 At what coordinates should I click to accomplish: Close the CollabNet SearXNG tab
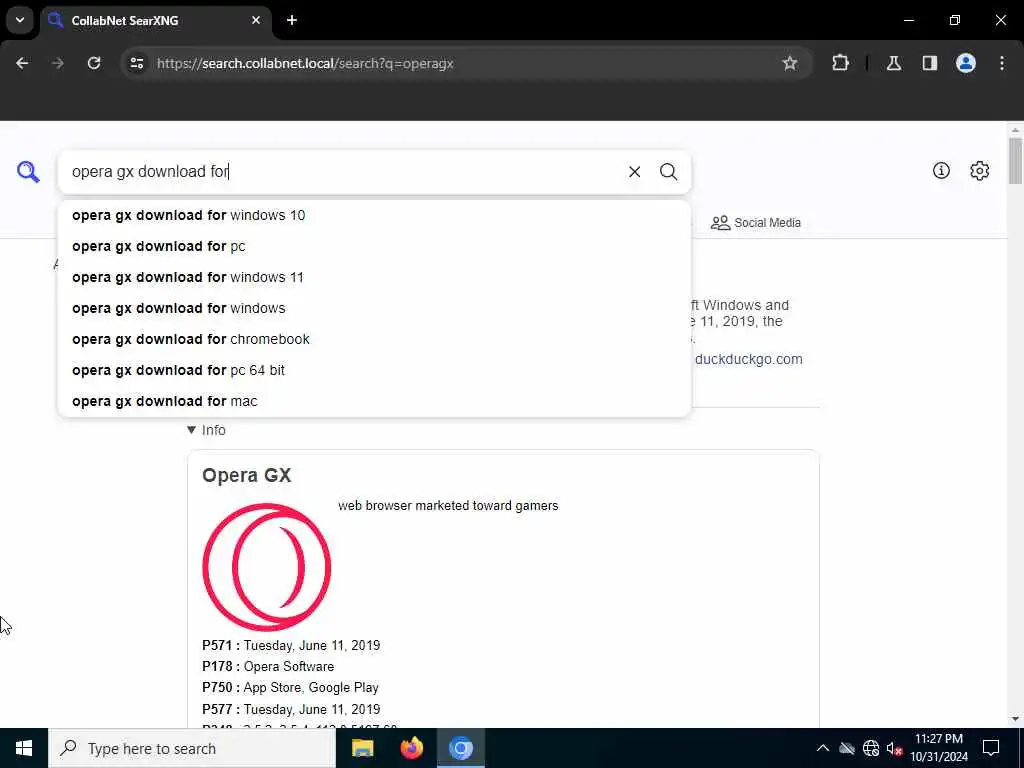pyautogui.click(x=256, y=20)
